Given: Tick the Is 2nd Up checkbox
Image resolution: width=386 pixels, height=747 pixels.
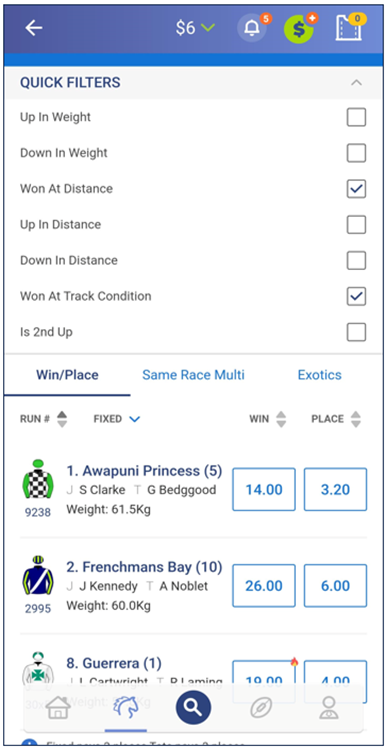Looking at the screenshot, I should tap(356, 332).
